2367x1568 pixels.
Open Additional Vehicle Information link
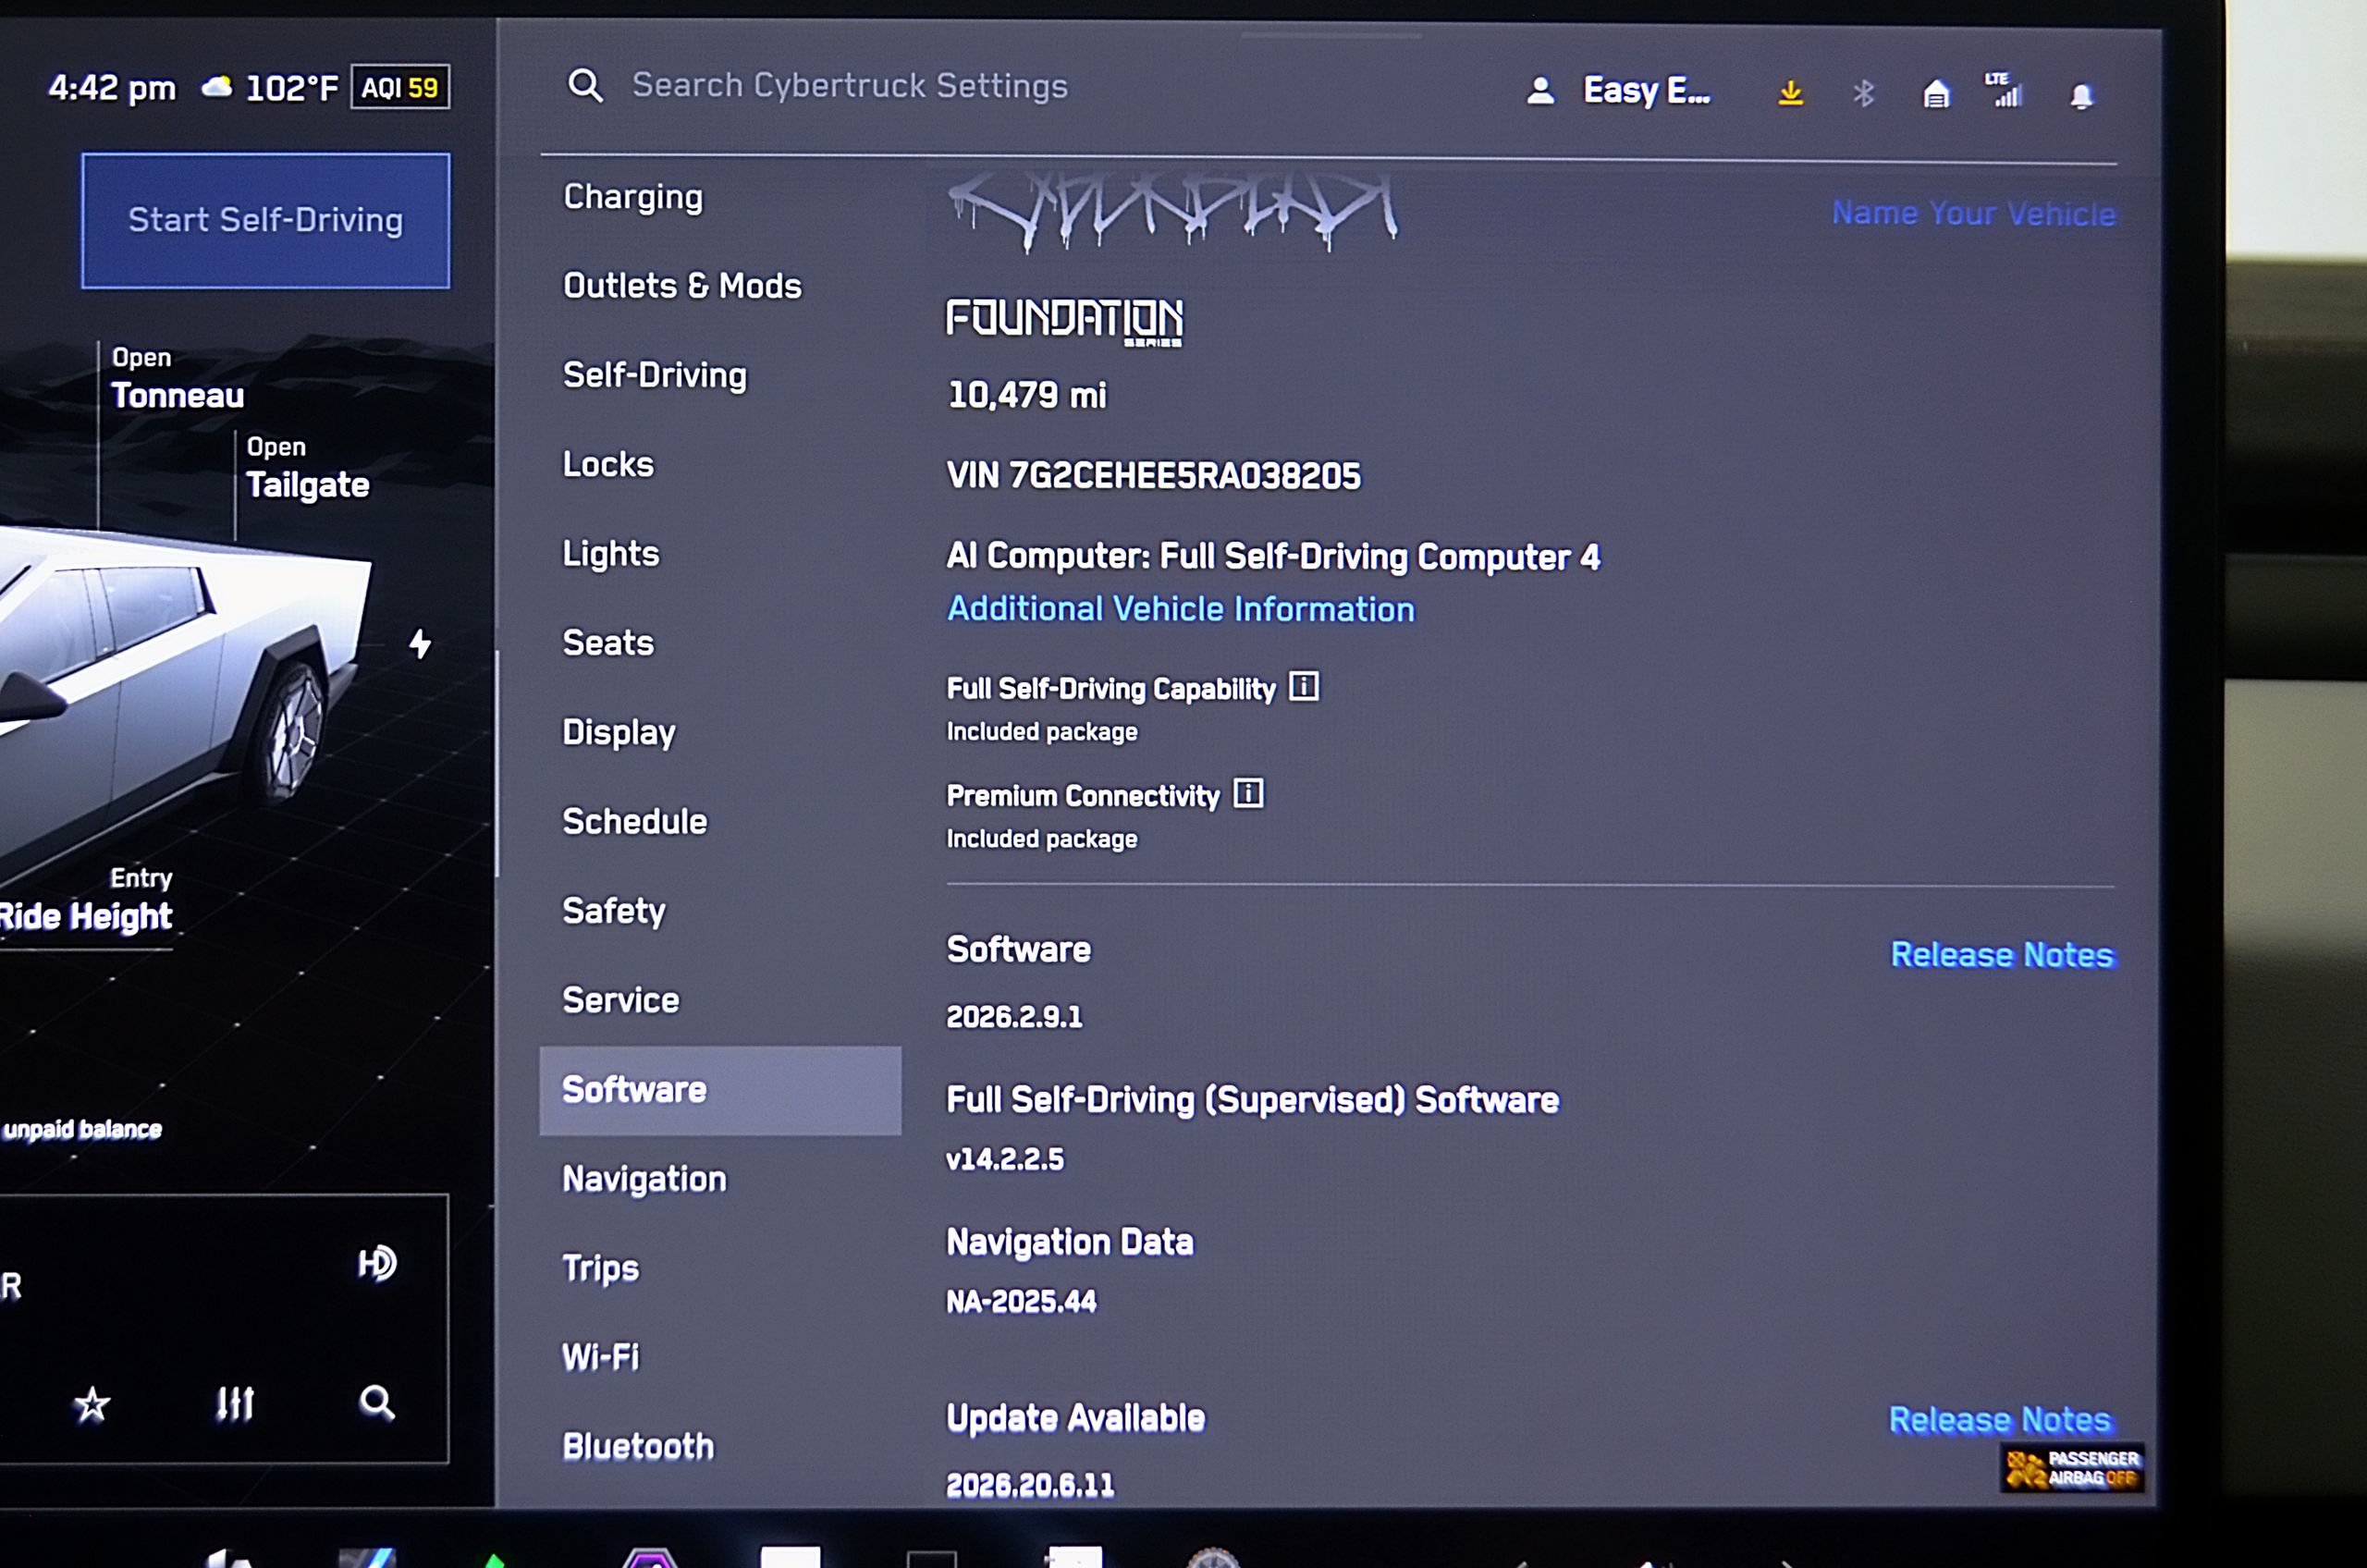(1181, 609)
